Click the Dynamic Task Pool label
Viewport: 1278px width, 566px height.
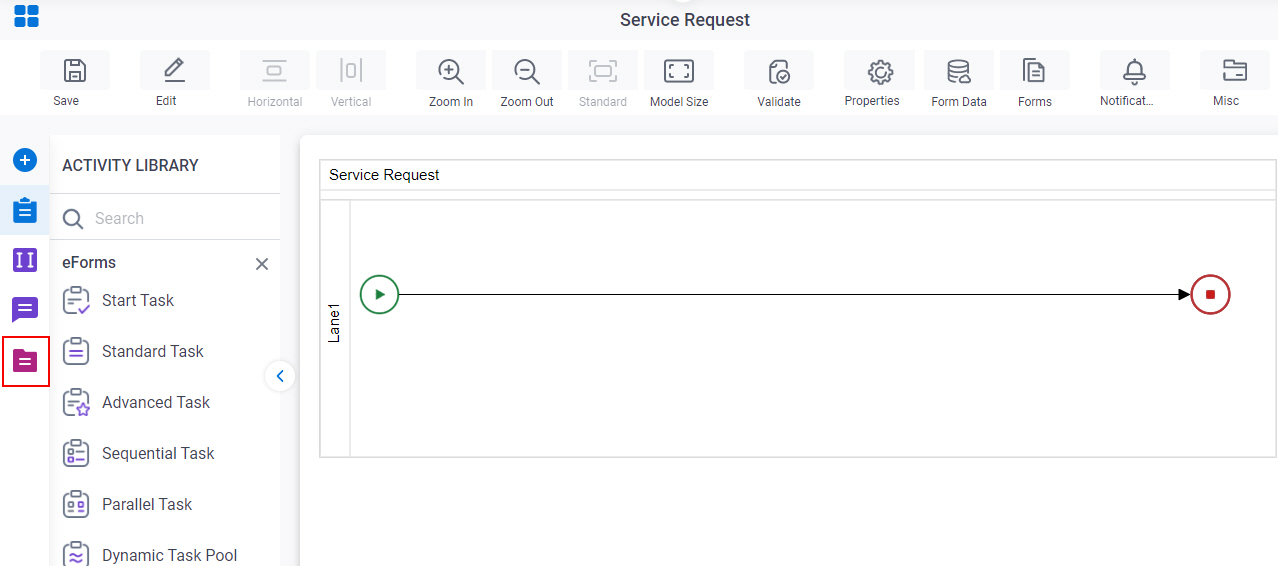click(170, 555)
